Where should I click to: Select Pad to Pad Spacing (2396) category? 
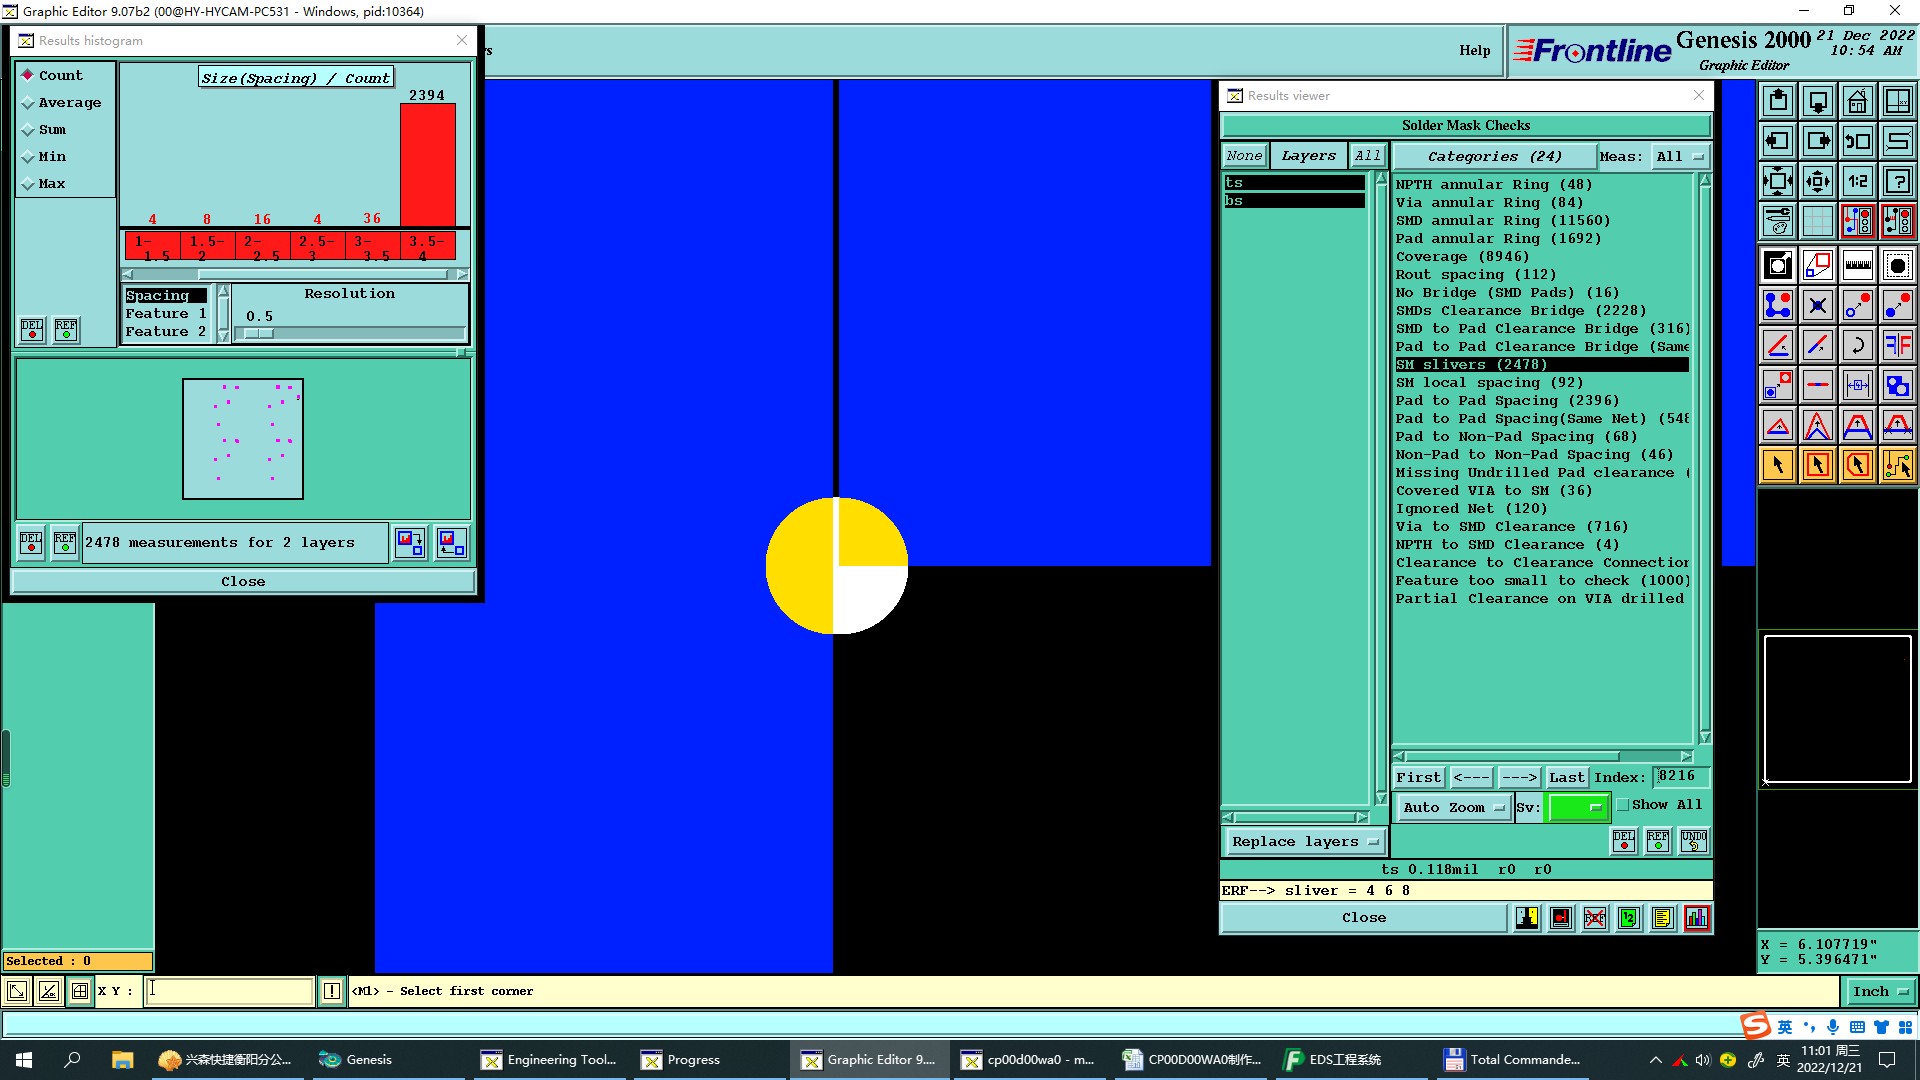[x=1506, y=401]
